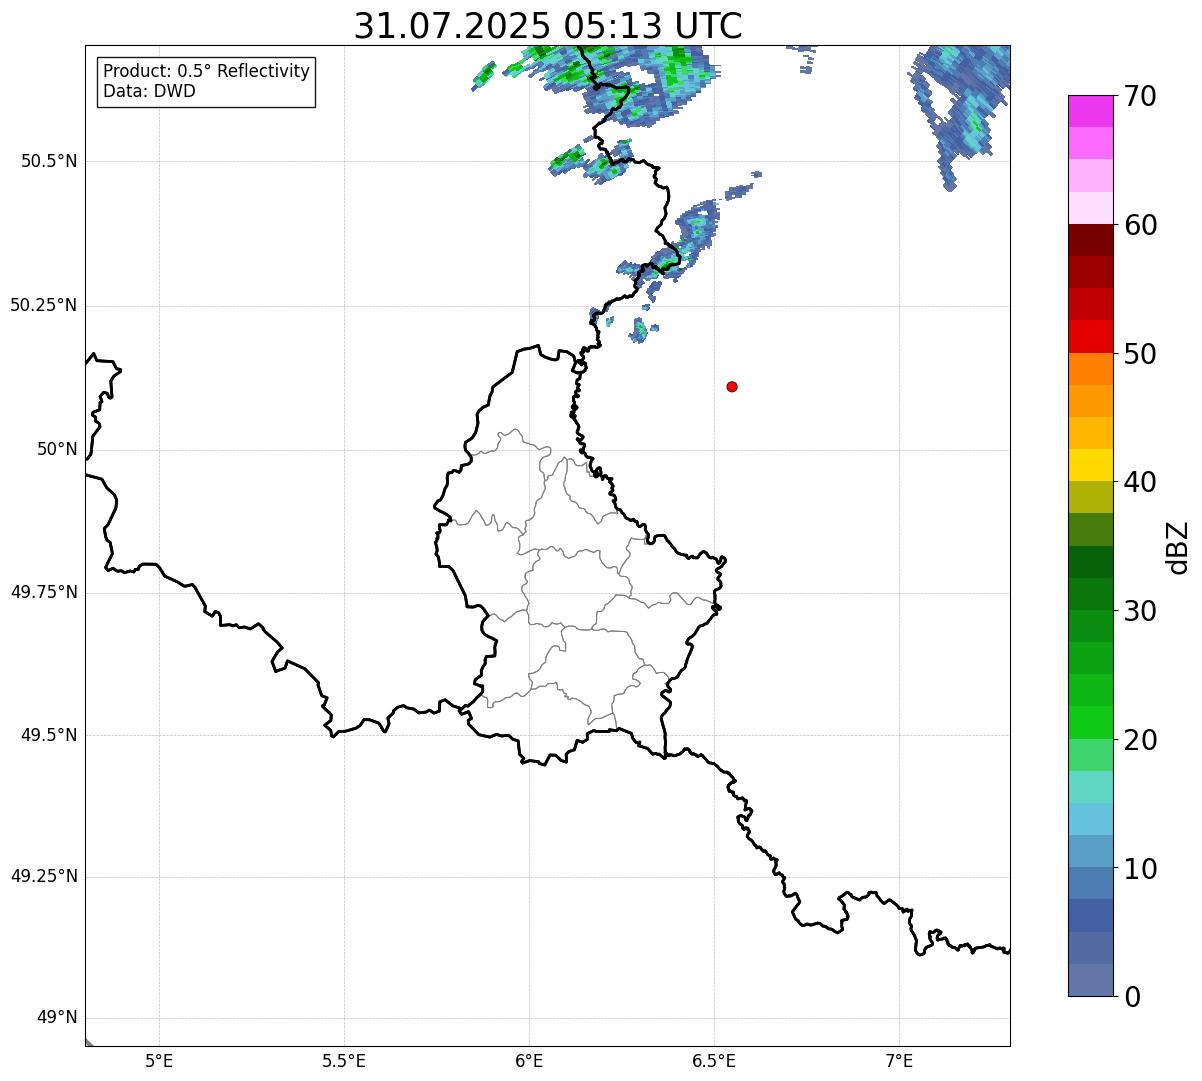Click longitude label "7°E"
Image resolution: width=1202 pixels, height=1081 pixels.
899,1060
